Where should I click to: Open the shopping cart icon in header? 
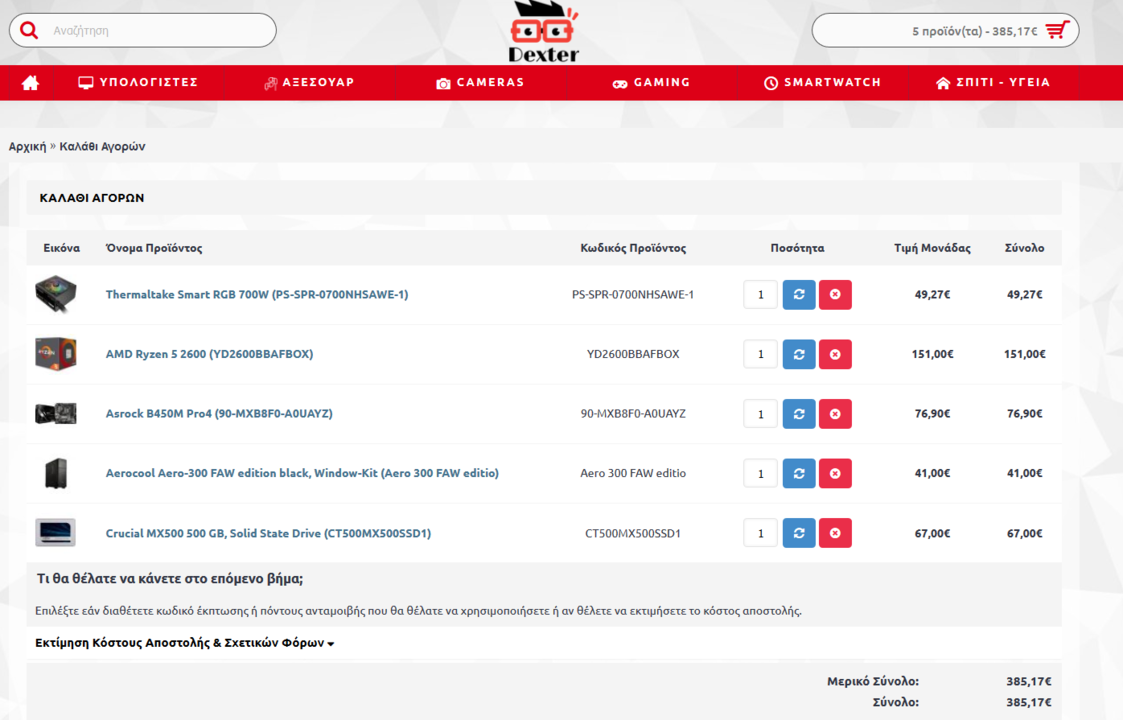tap(1057, 30)
